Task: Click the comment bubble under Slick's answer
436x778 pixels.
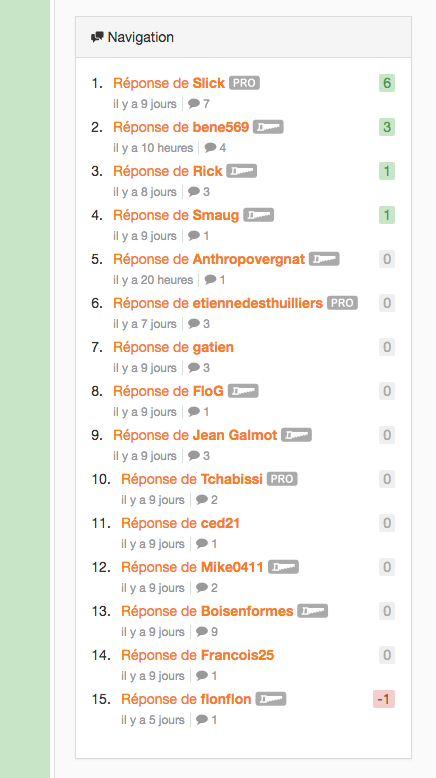Action: click(194, 104)
